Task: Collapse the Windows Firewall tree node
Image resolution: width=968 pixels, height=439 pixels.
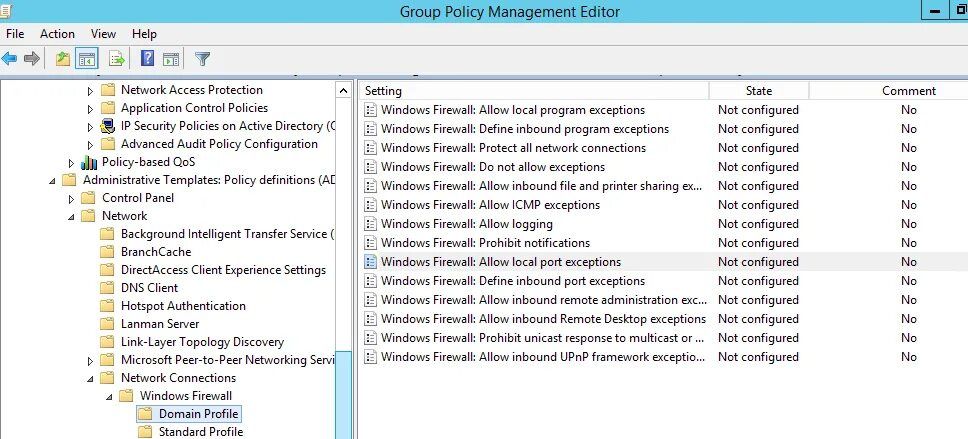Action: point(109,396)
